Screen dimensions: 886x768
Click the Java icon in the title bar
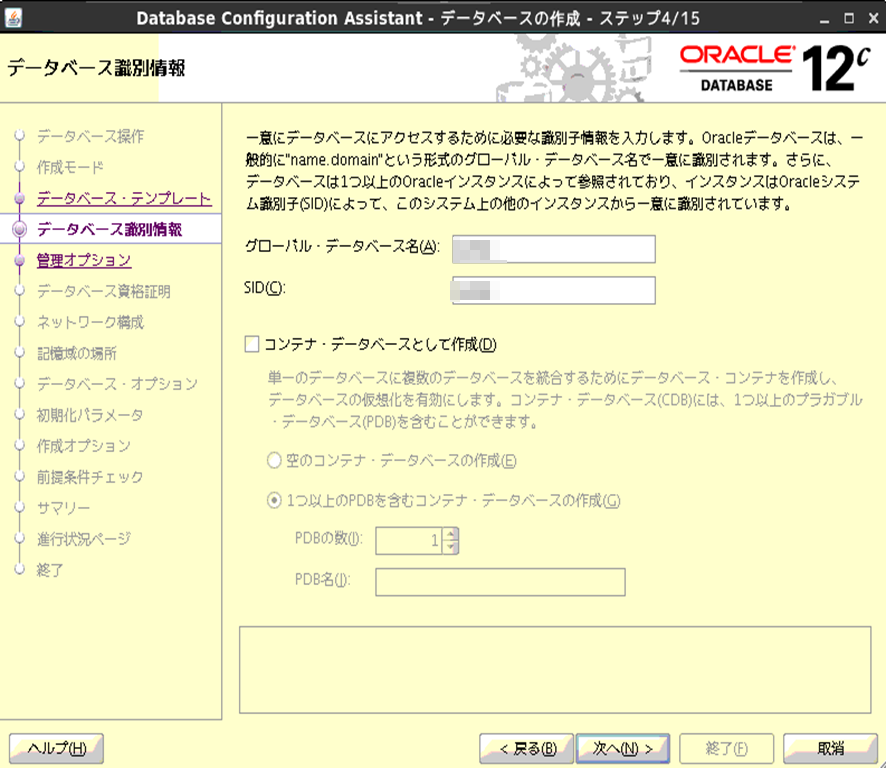[x=14, y=18]
